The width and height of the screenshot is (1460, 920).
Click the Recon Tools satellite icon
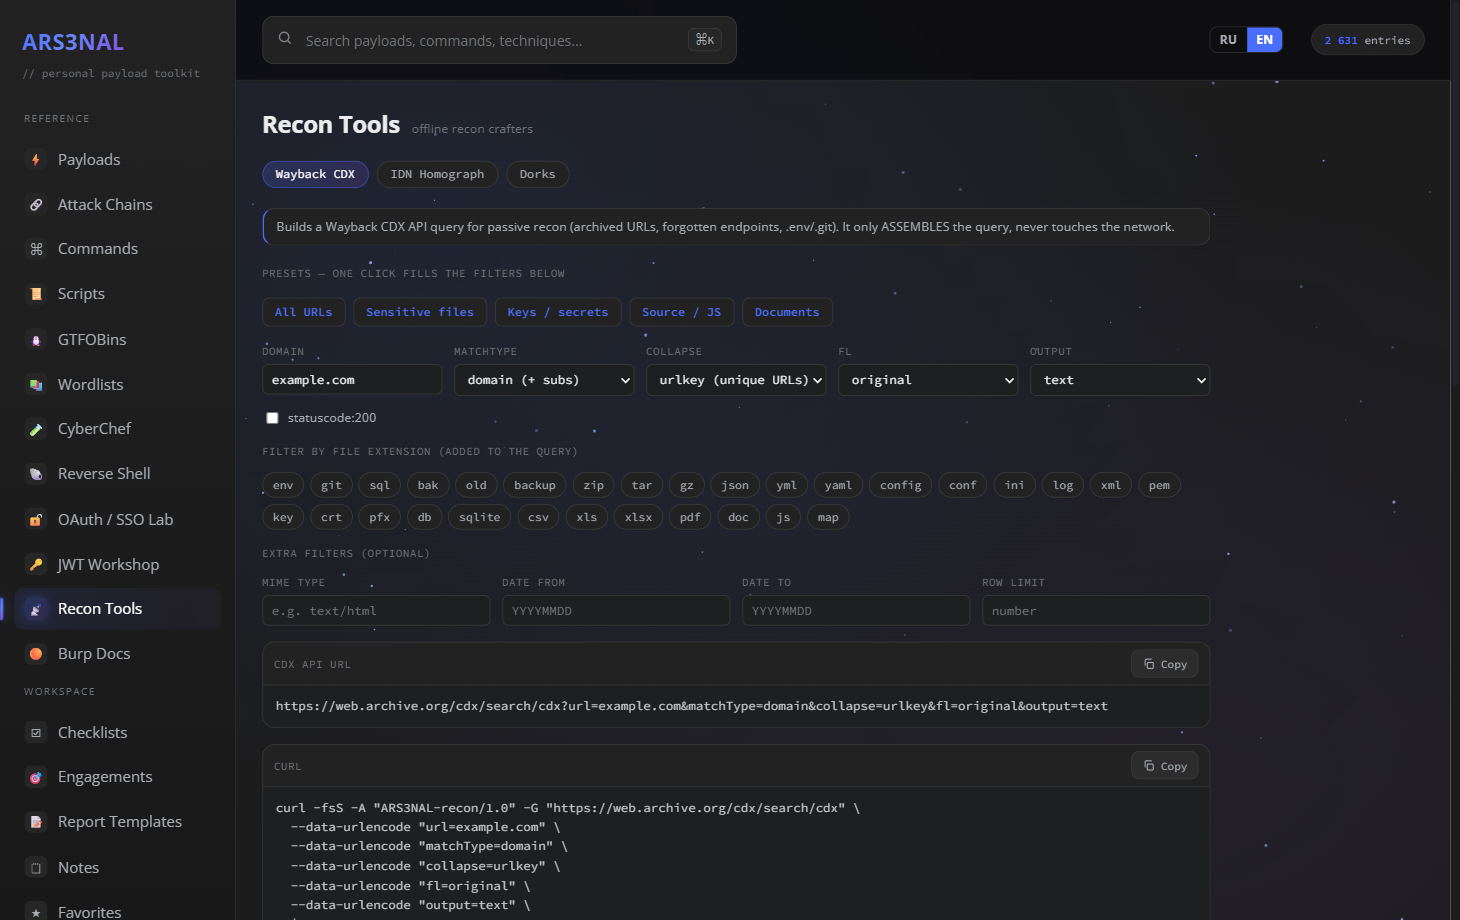36,609
